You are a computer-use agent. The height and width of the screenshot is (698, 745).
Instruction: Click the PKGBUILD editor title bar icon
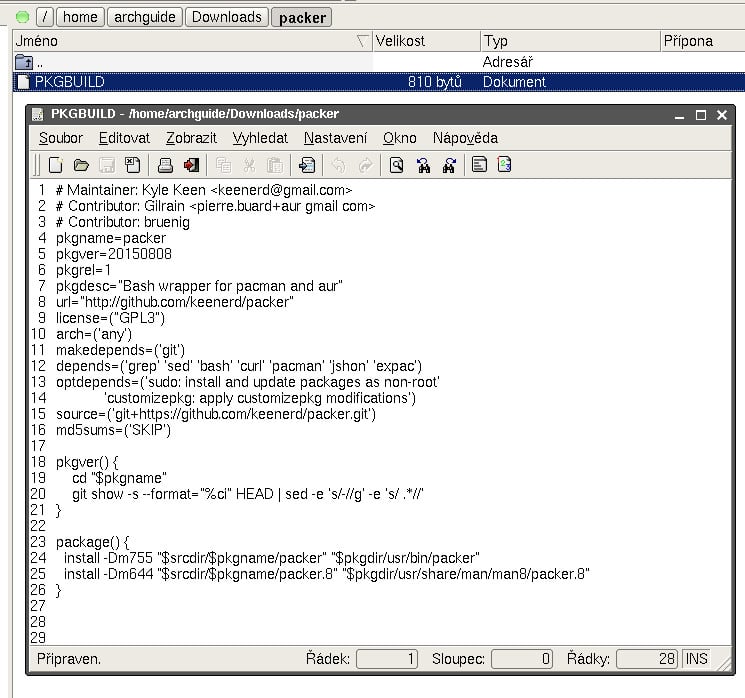coord(38,115)
